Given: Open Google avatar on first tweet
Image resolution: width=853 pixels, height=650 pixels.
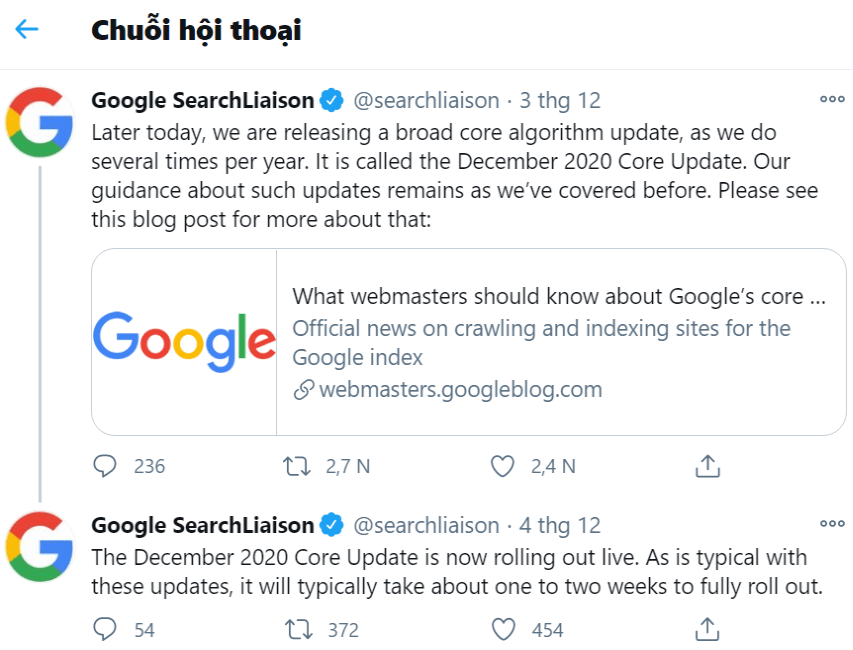Looking at the screenshot, I should click(39, 122).
